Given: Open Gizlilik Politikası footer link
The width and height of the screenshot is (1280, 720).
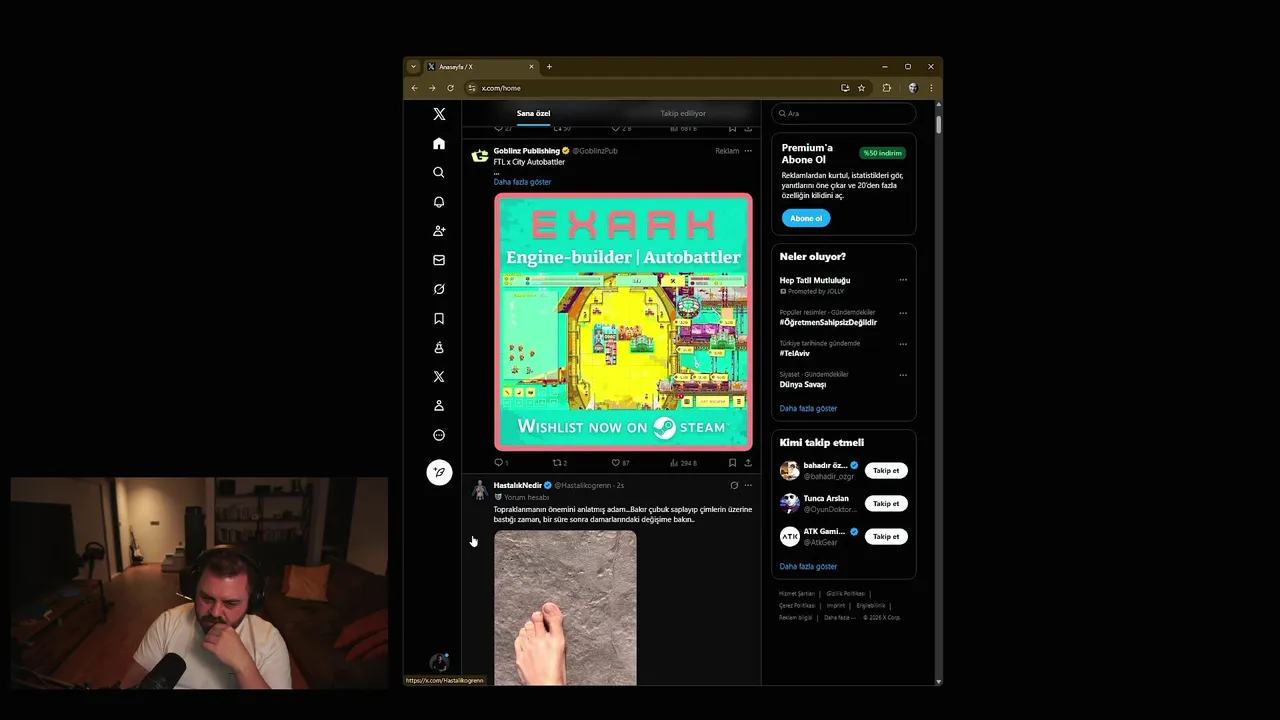Looking at the screenshot, I should coord(846,593).
